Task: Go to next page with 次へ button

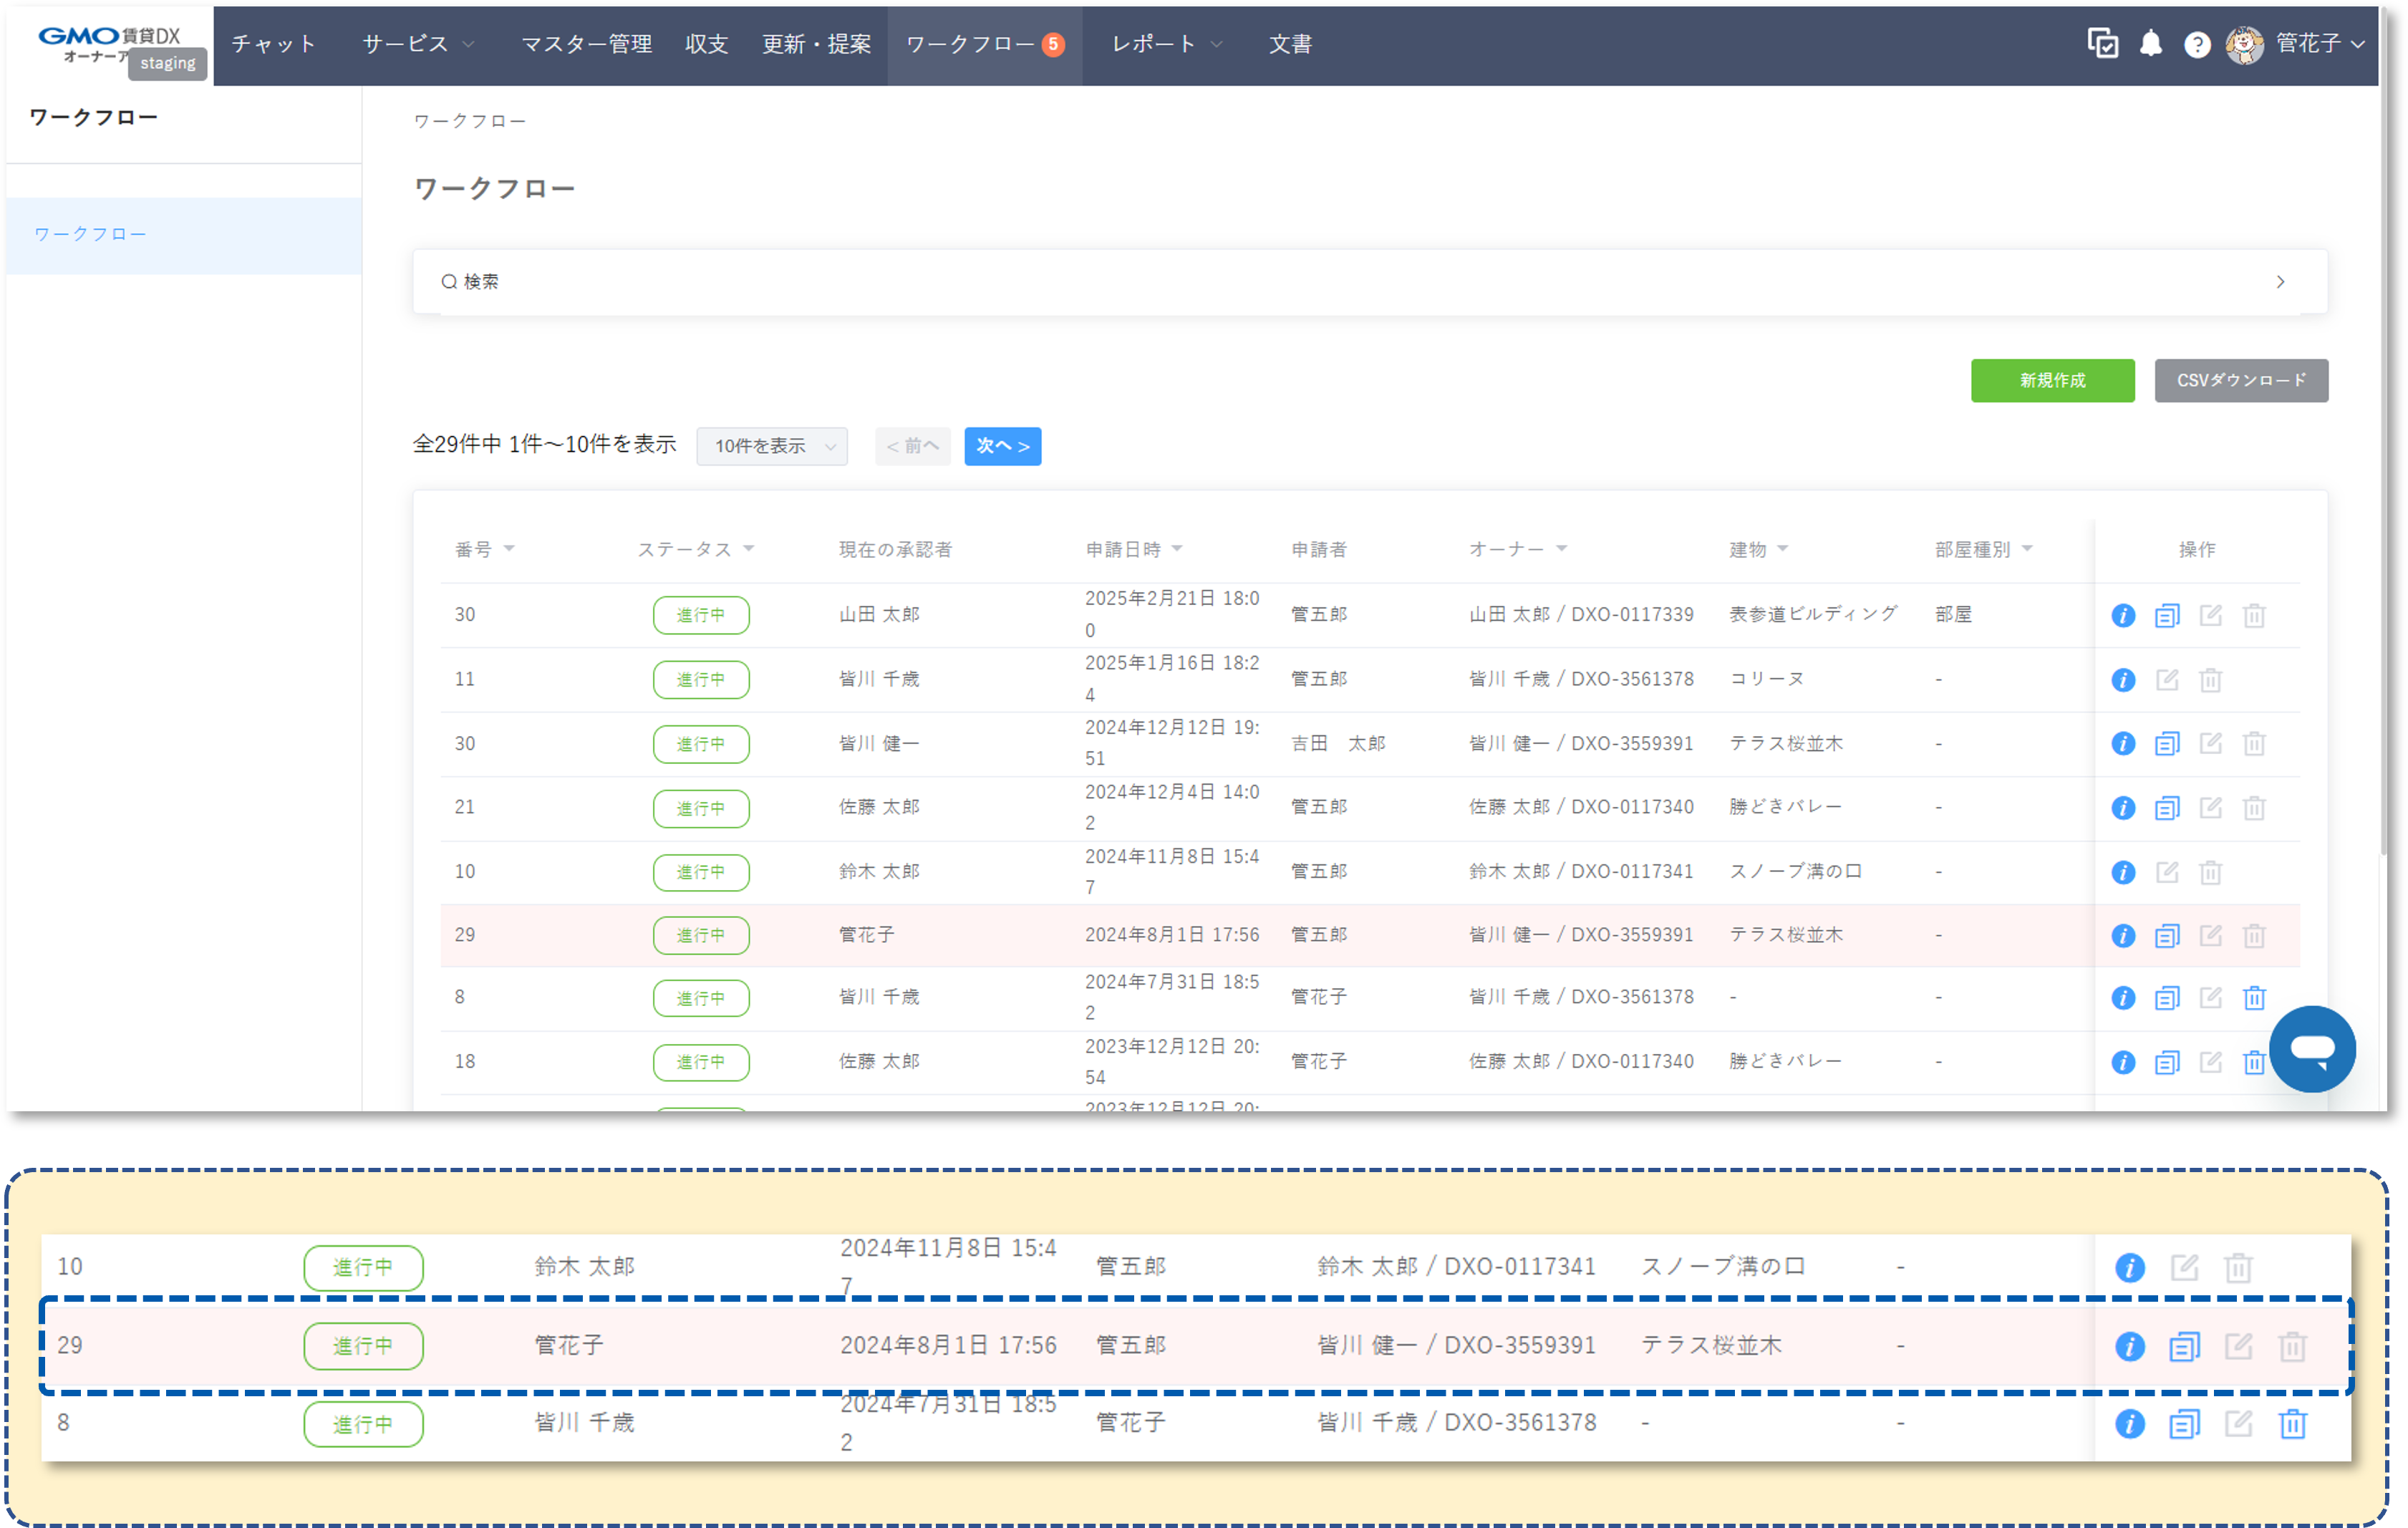Action: (x=1002, y=446)
